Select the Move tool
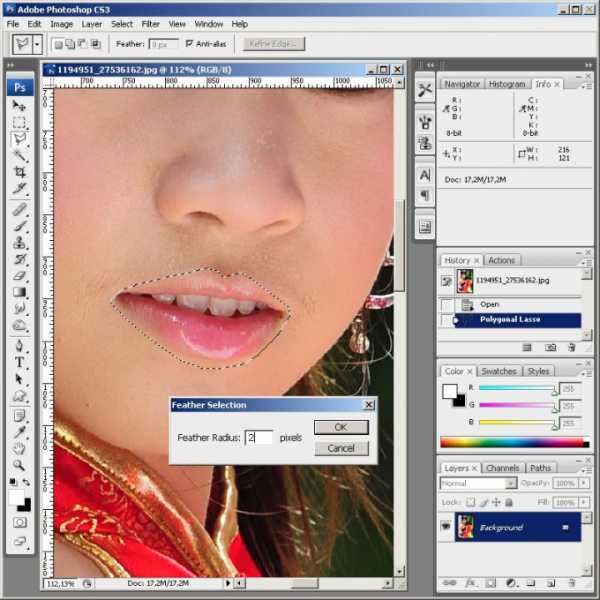Image resolution: width=600 pixels, height=600 pixels. click(19, 105)
